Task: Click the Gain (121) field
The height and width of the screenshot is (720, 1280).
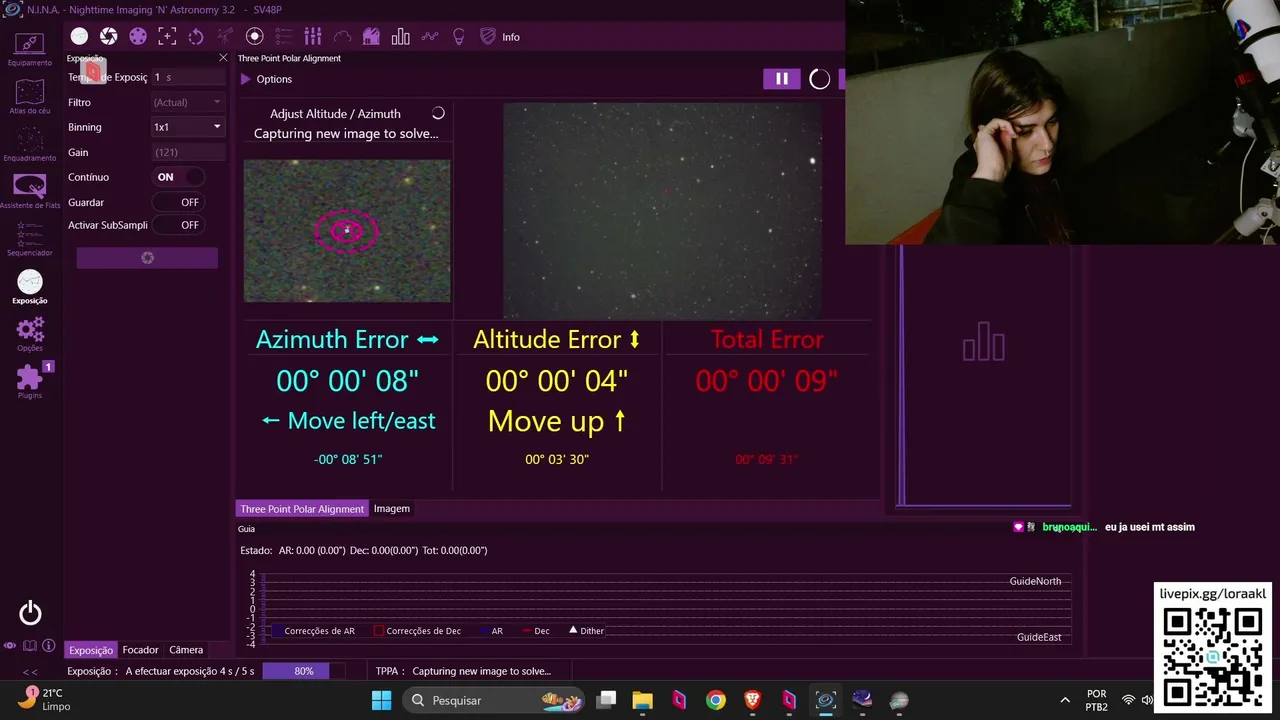Action: click(x=188, y=152)
